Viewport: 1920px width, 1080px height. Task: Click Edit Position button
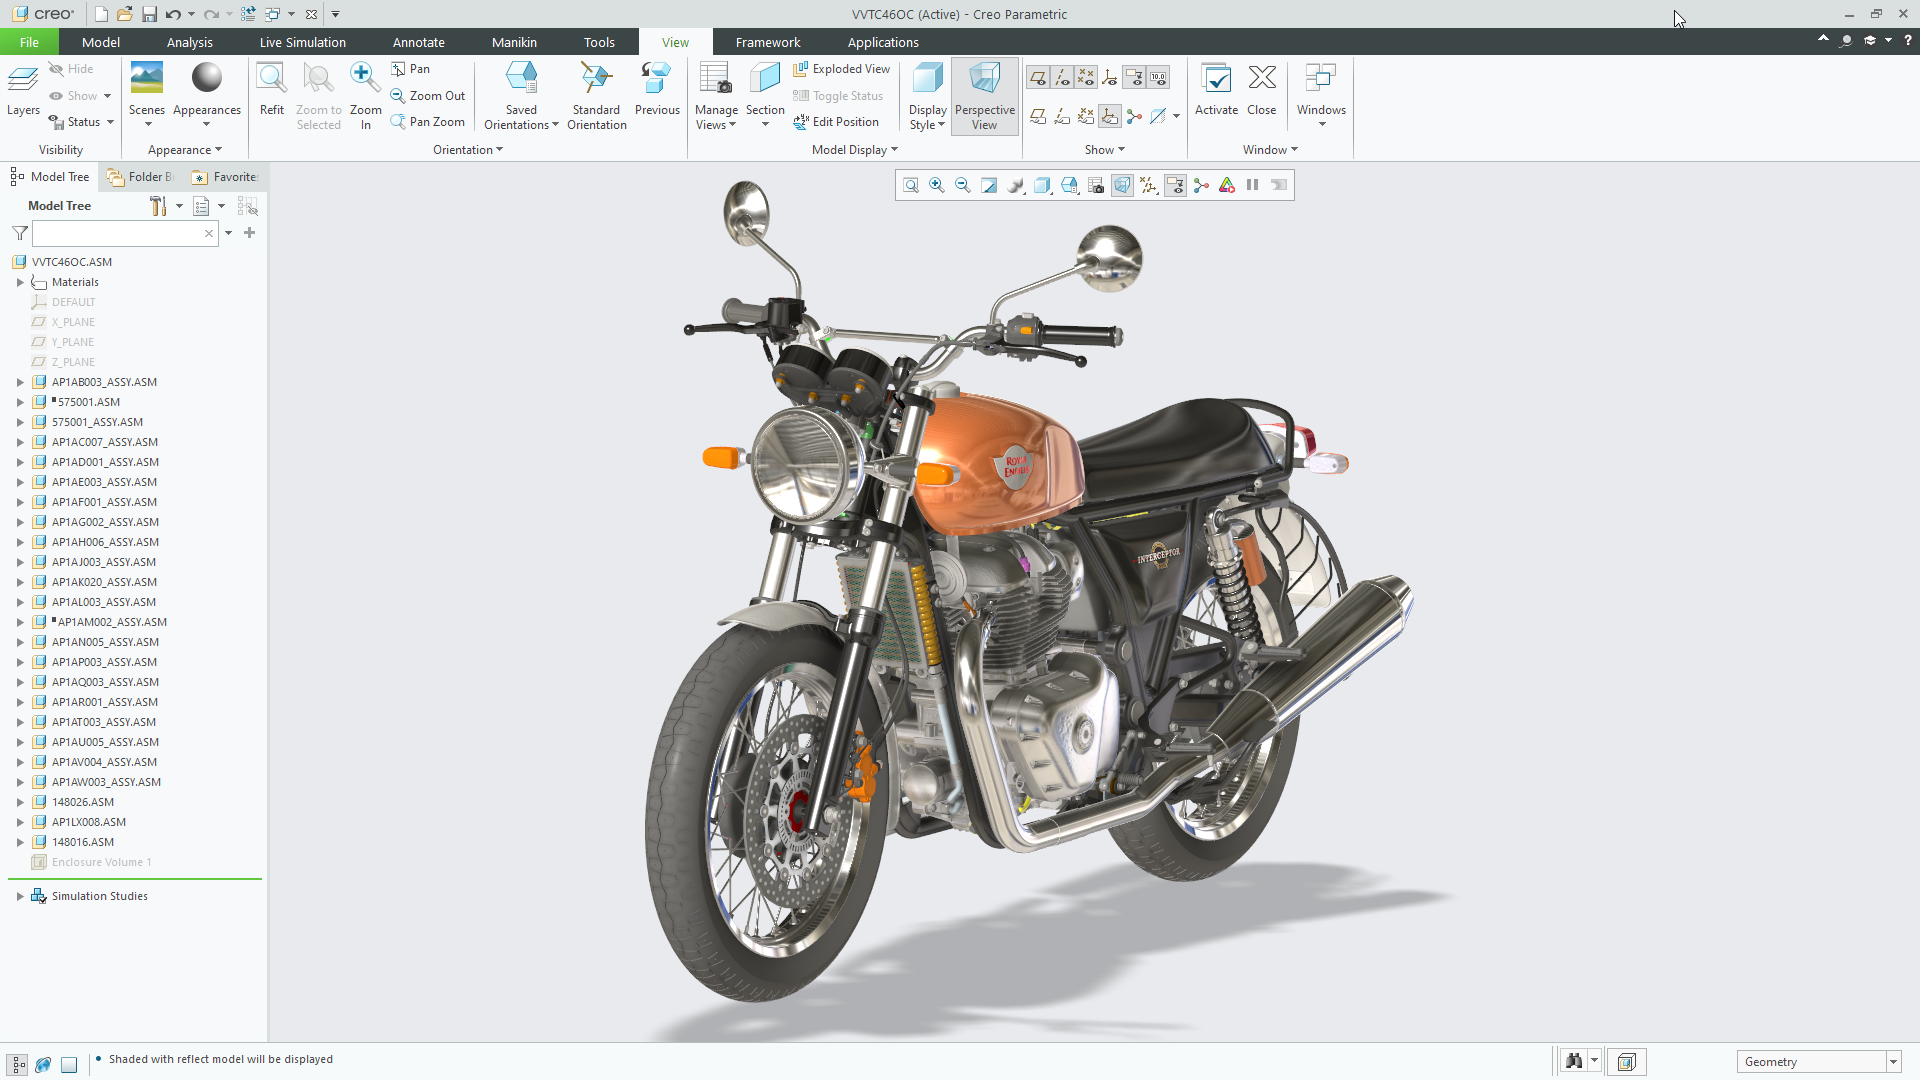[x=836, y=122]
